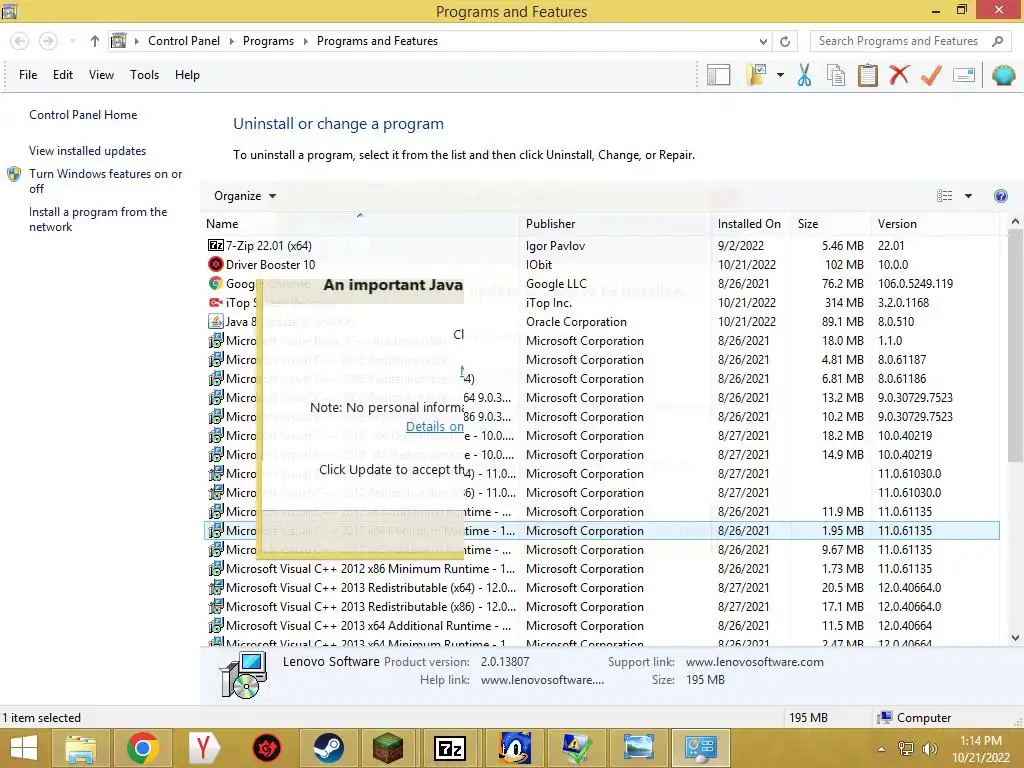Open the Edit menu
Image resolution: width=1024 pixels, height=768 pixels.
coord(63,75)
